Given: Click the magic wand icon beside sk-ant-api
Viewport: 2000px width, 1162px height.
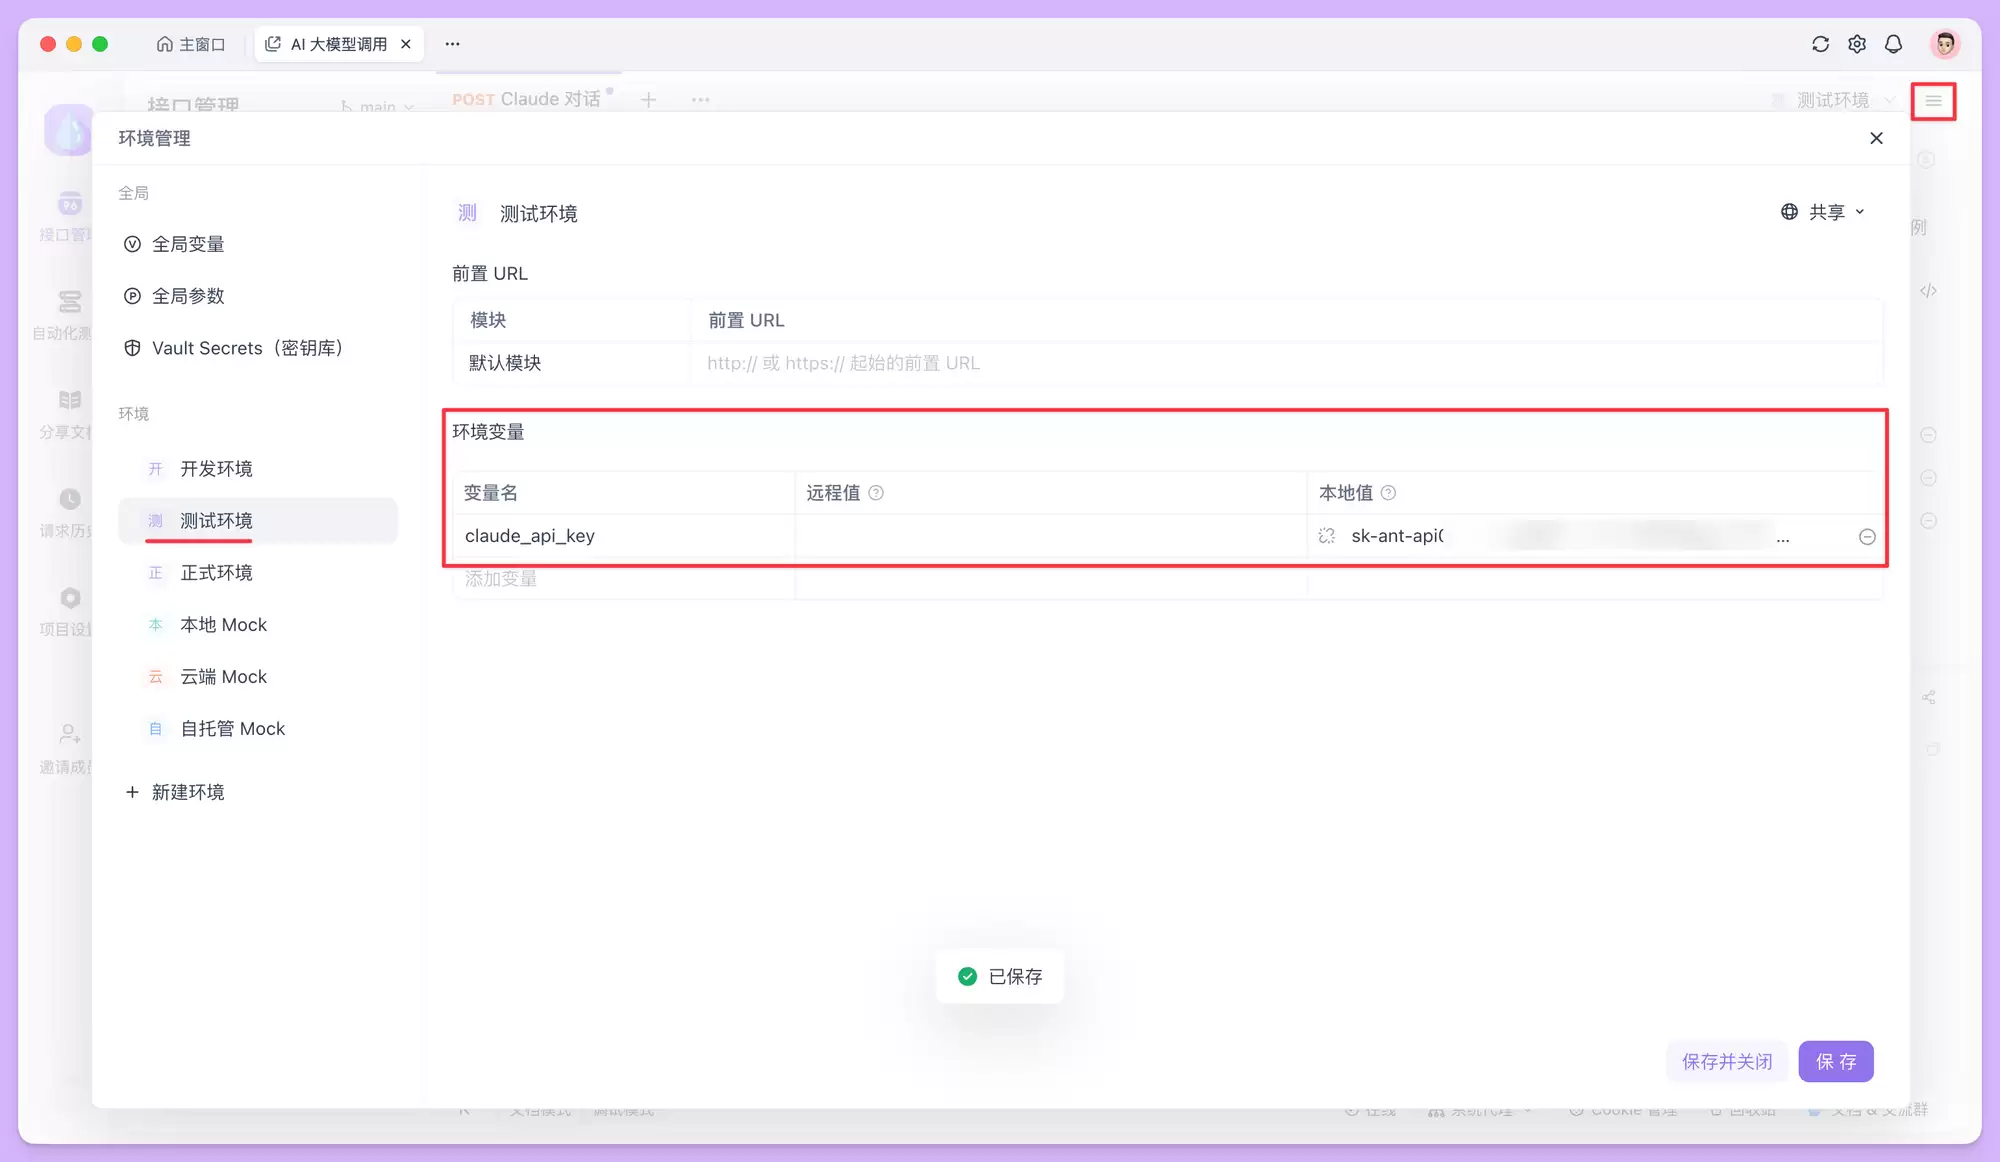Looking at the screenshot, I should (1327, 536).
